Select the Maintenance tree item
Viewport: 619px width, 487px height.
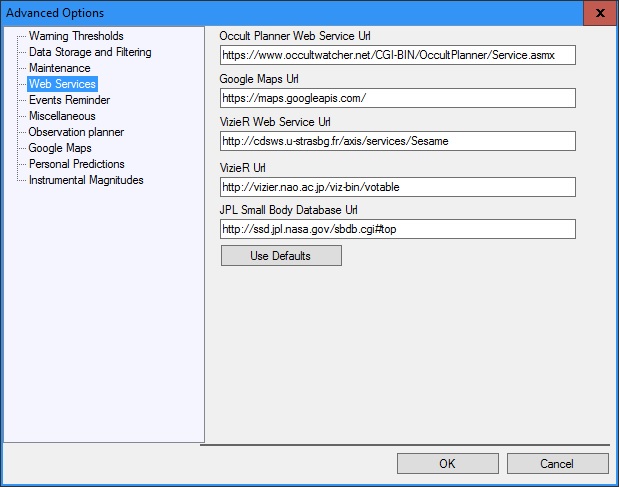pos(59,68)
